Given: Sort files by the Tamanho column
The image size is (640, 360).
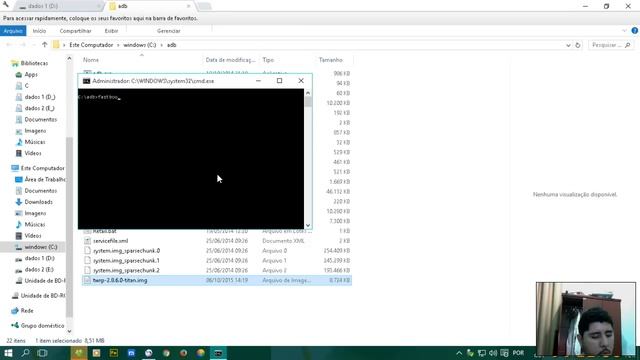Looking at the screenshot, I should click(x=331, y=60).
